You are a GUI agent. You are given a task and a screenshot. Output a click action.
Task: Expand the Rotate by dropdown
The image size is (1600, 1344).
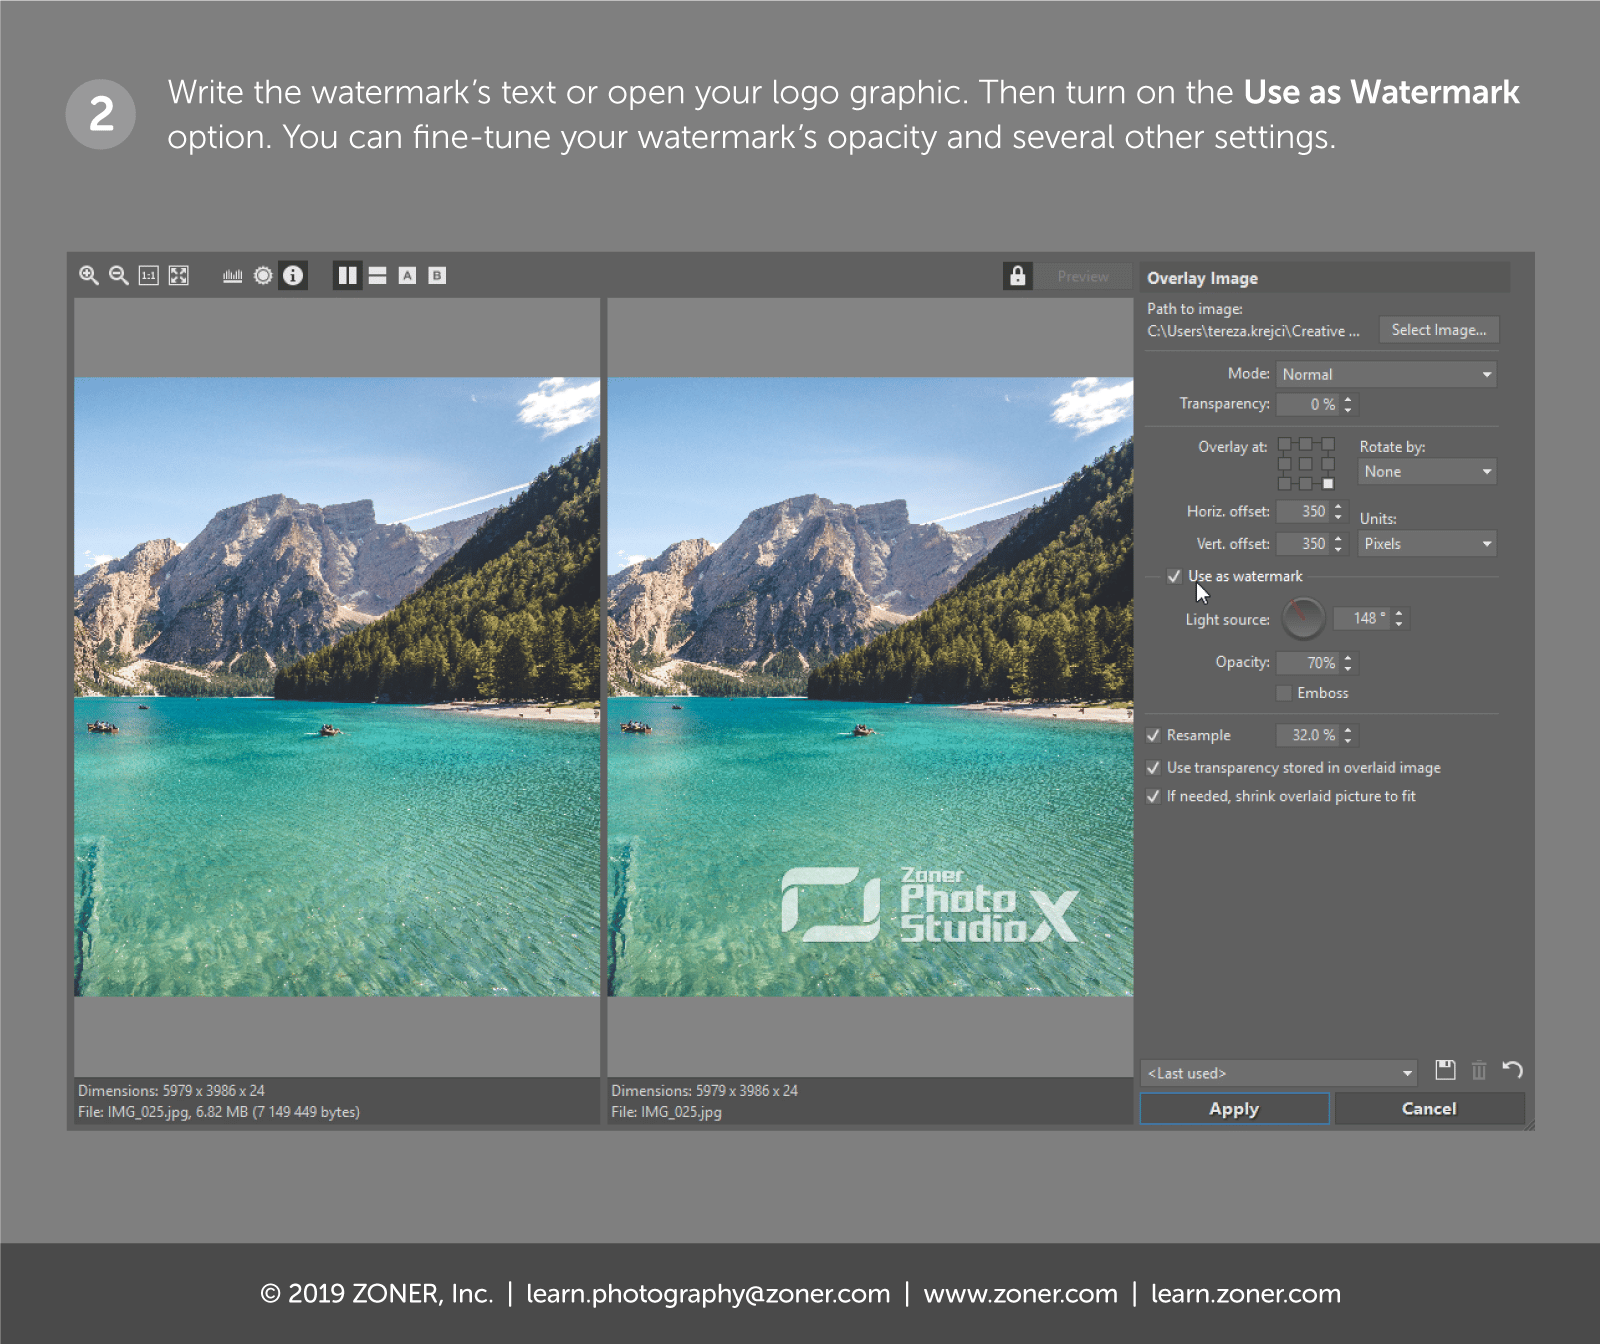tap(1426, 472)
